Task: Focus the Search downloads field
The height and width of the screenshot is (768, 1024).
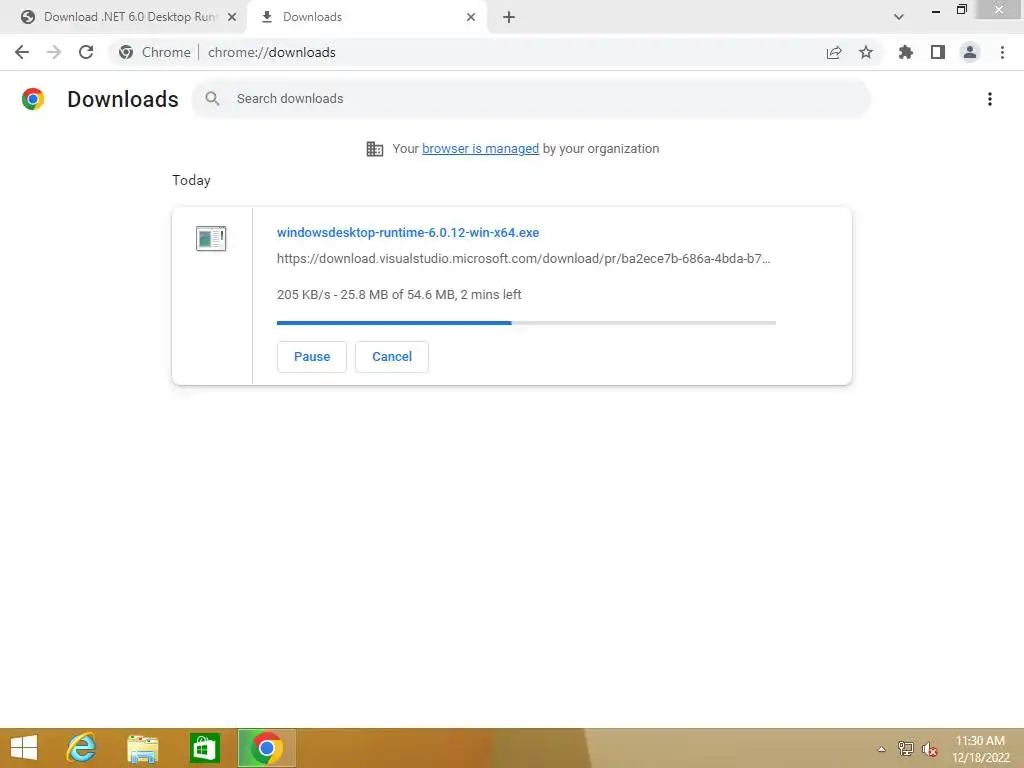Action: tap(531, 99)
